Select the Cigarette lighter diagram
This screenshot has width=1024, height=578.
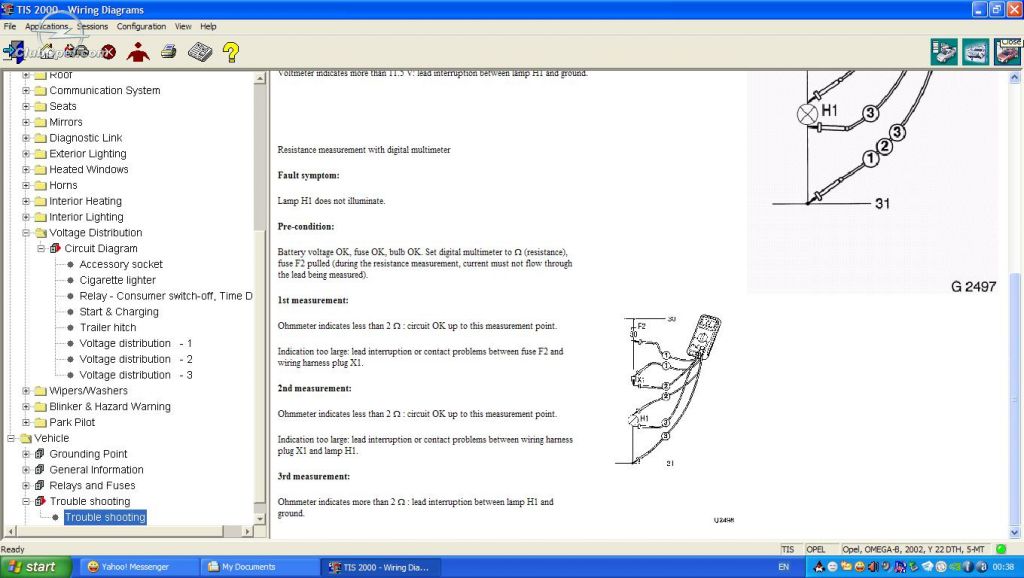(x=118, y=280)
